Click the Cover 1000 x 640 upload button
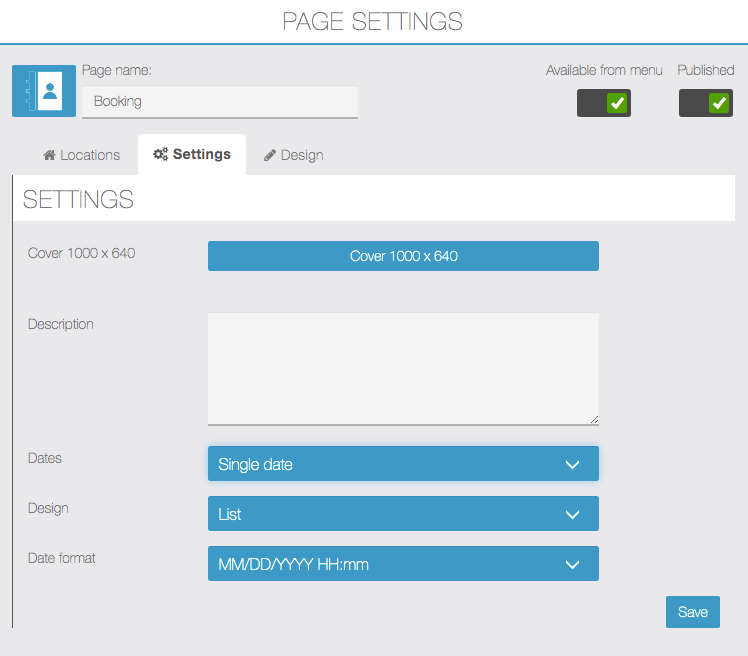Screen dimensions: 748x656 [x=403, y=256]
